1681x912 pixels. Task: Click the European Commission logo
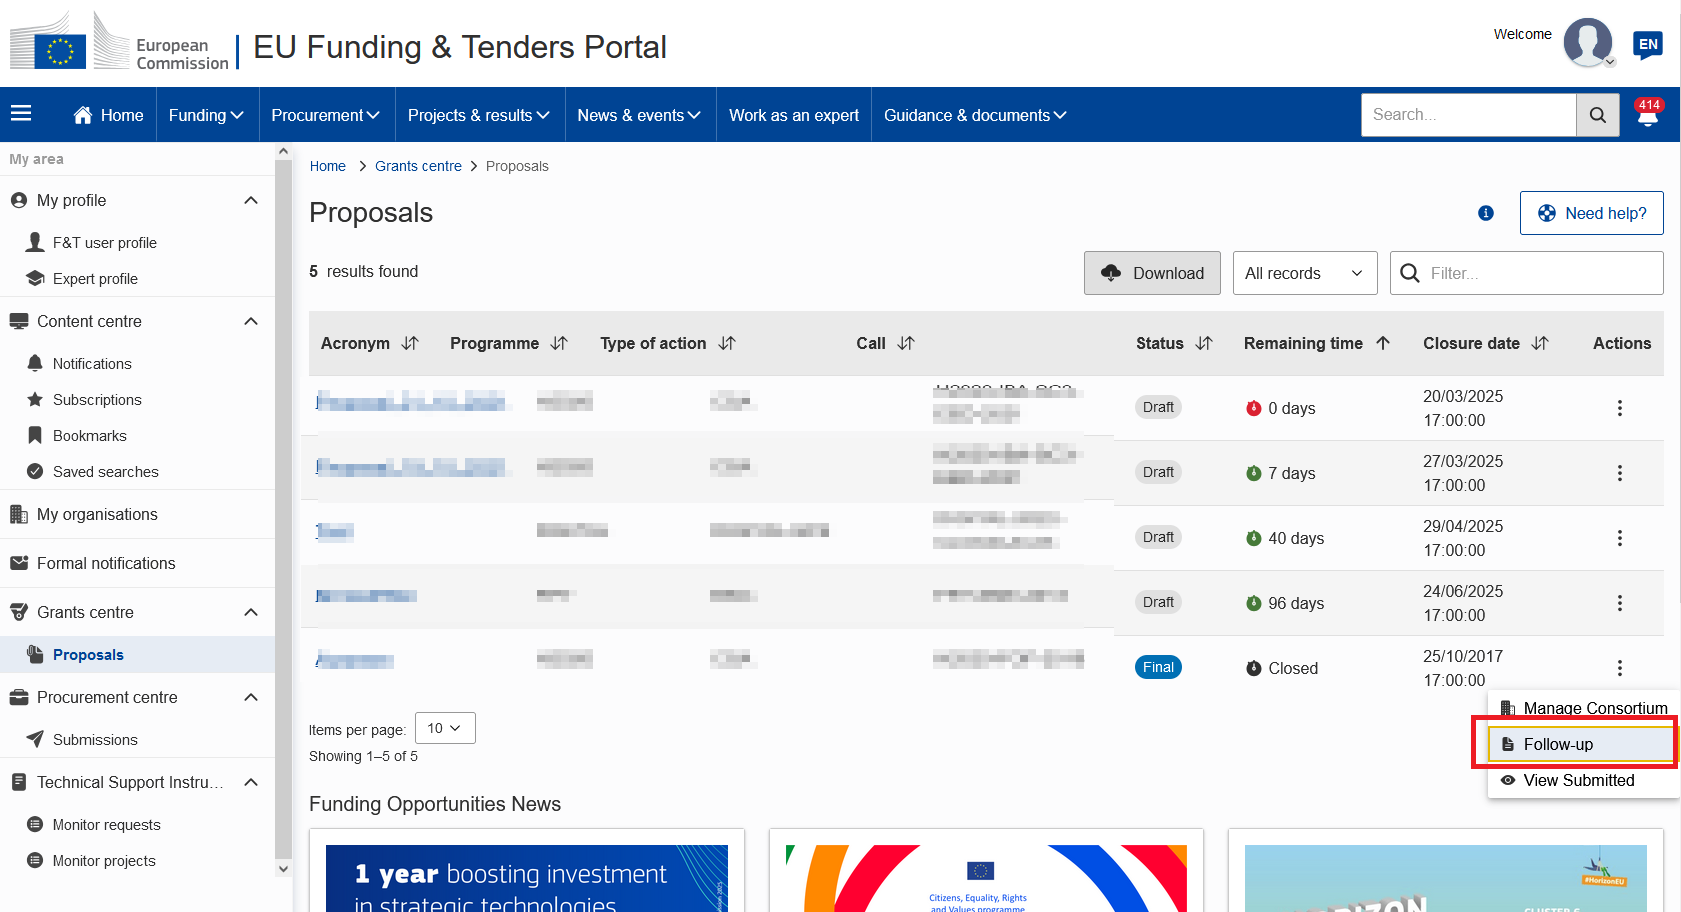tap(120, 42)
